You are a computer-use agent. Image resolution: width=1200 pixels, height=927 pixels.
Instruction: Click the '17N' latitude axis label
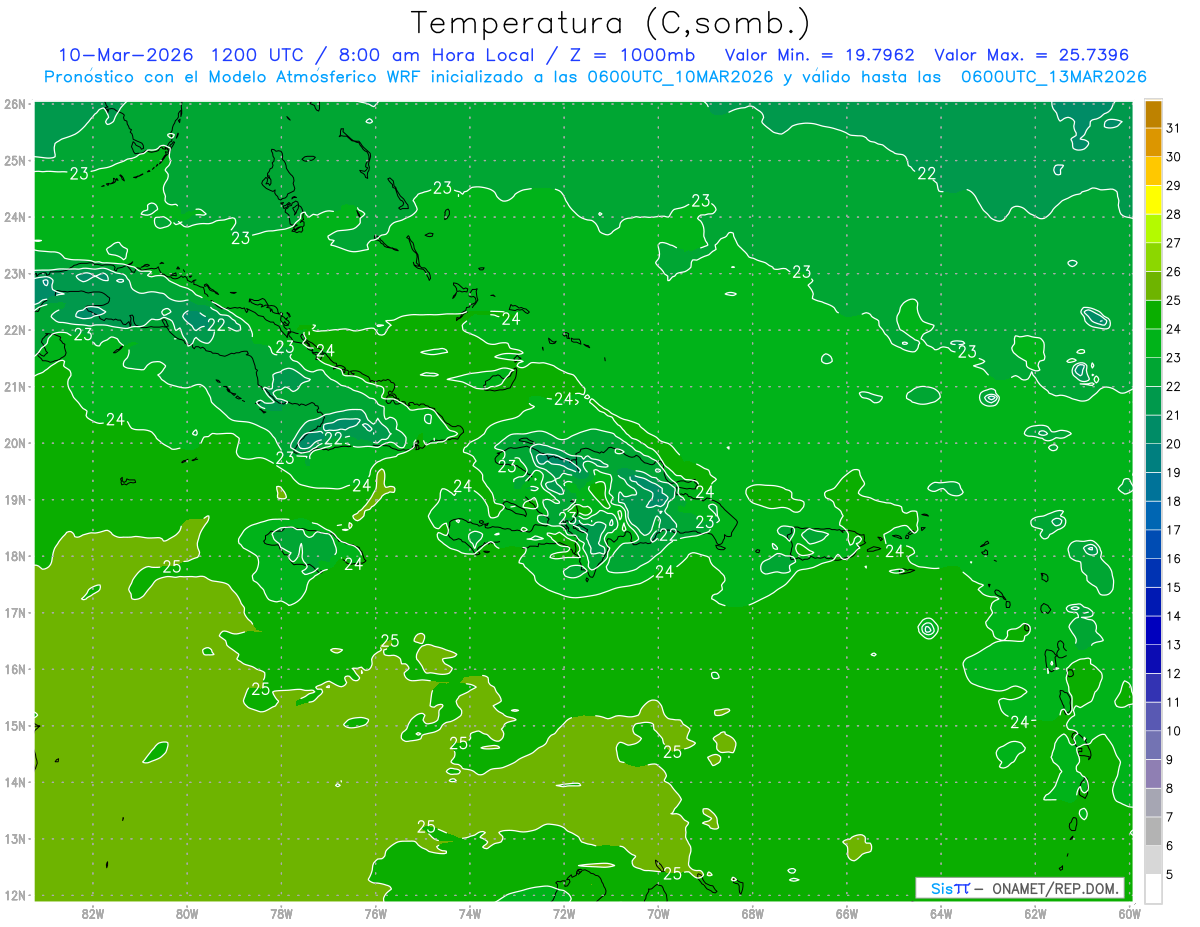[14, 613]
